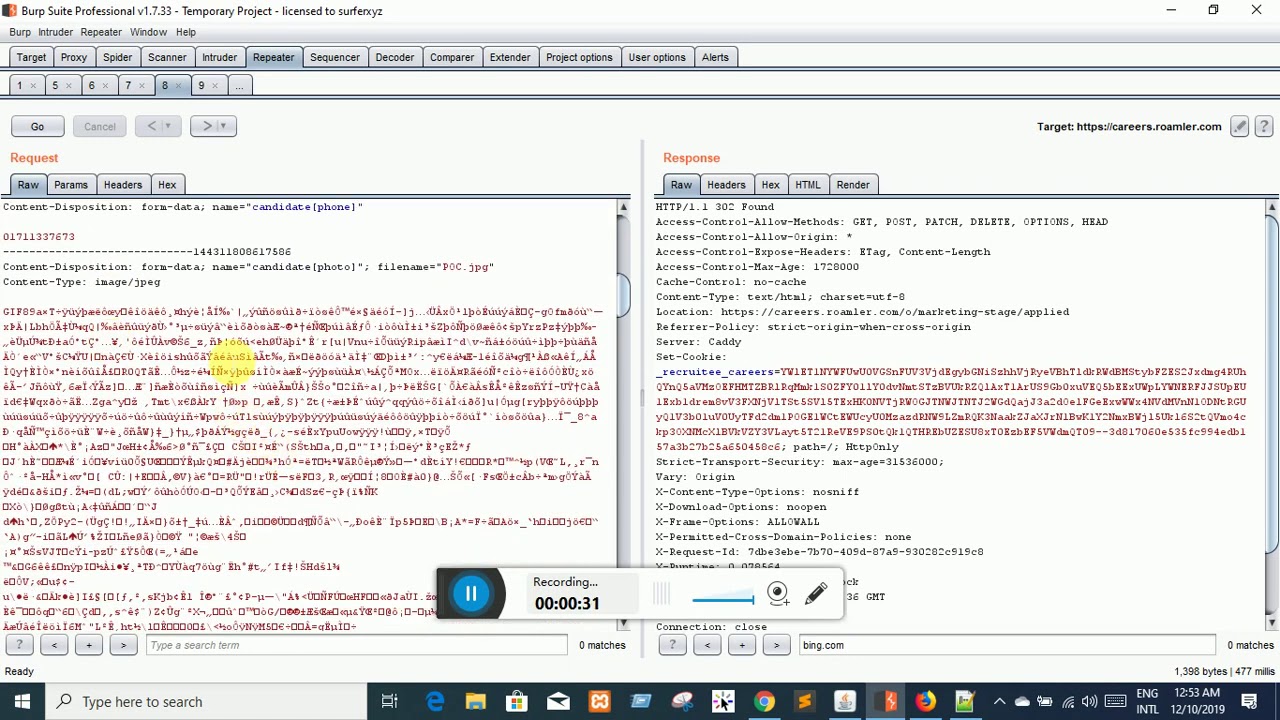1280x720 pixels.
Task: Show response HTML view
Action: (808, 185)
